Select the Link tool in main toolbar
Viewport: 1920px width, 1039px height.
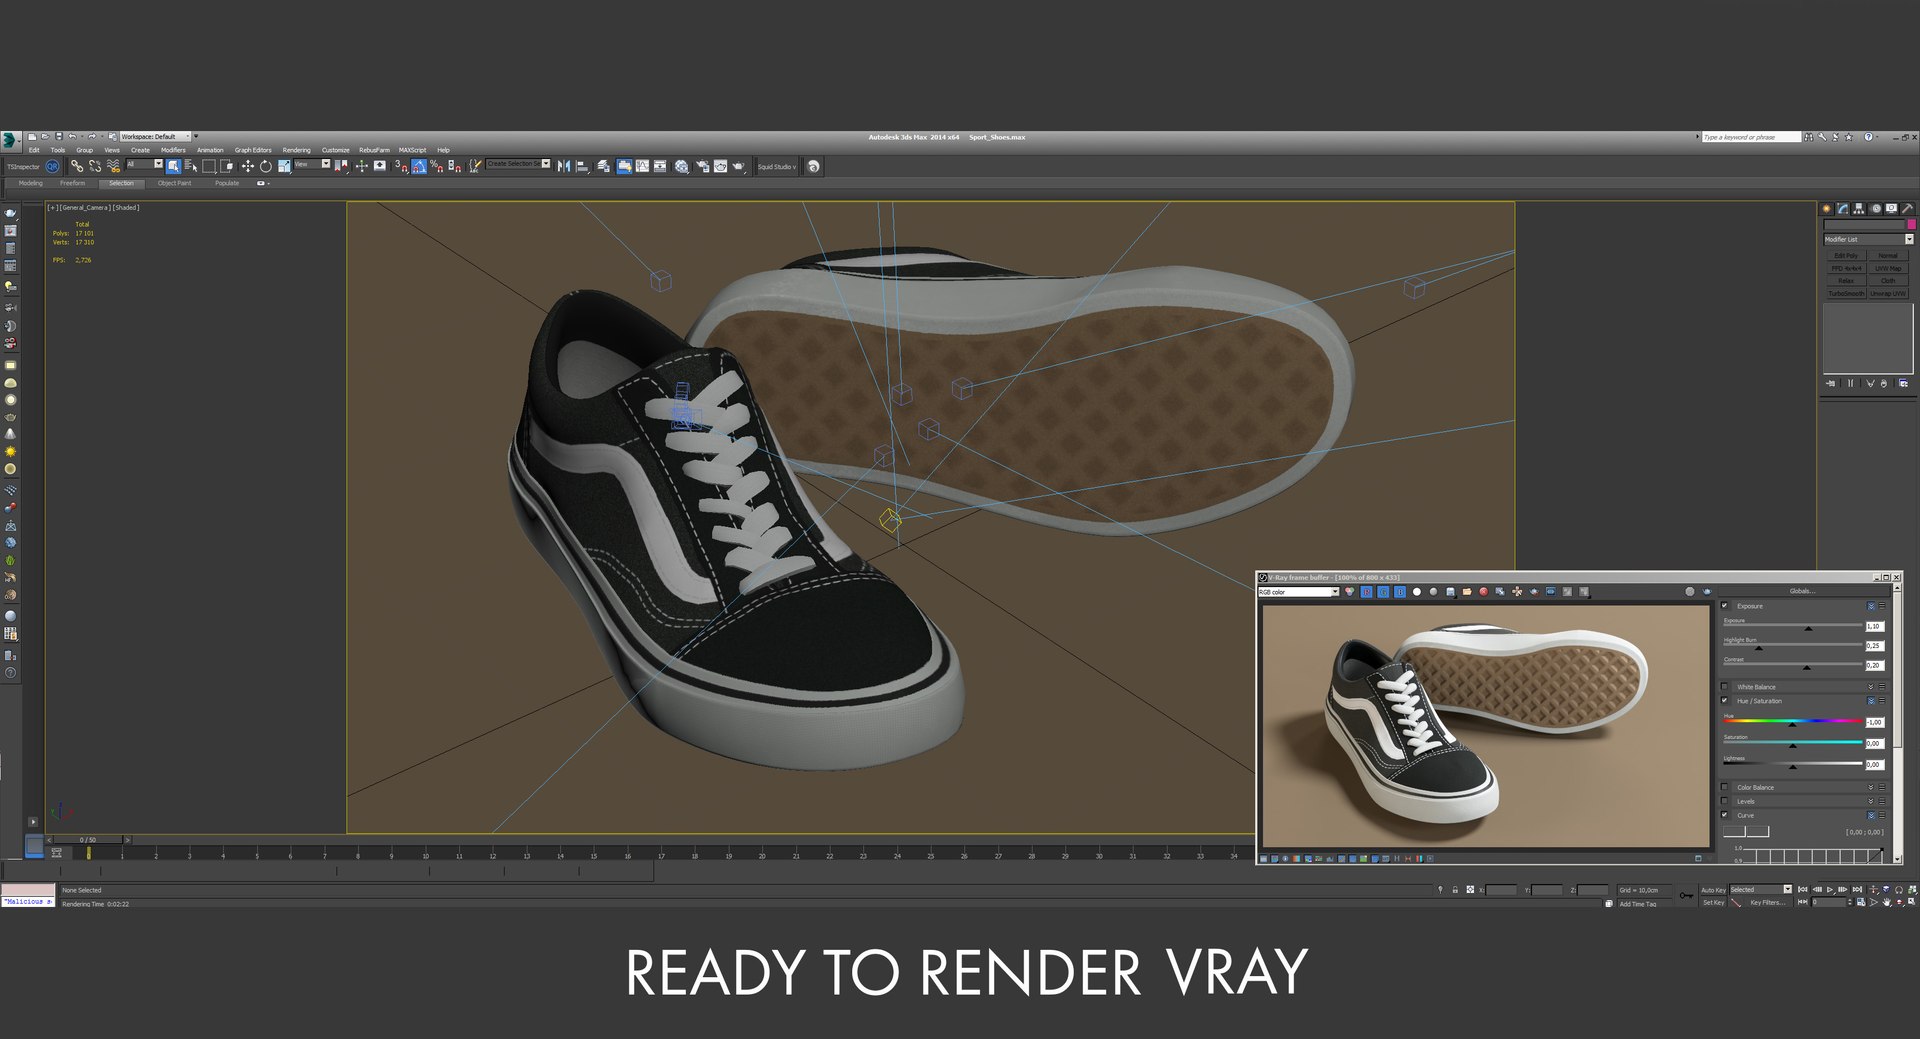pyautogui.click(x=77, y=167)
